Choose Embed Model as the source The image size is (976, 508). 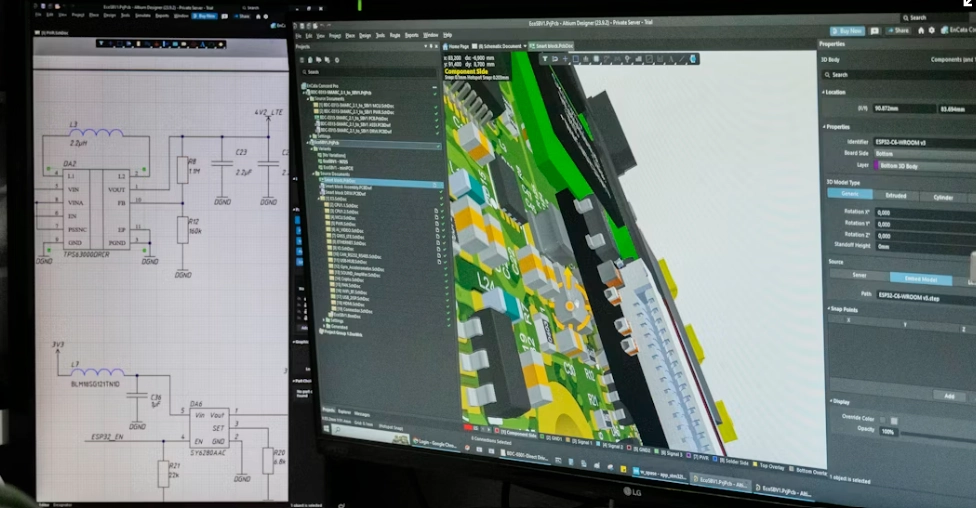tap(921, 279)
